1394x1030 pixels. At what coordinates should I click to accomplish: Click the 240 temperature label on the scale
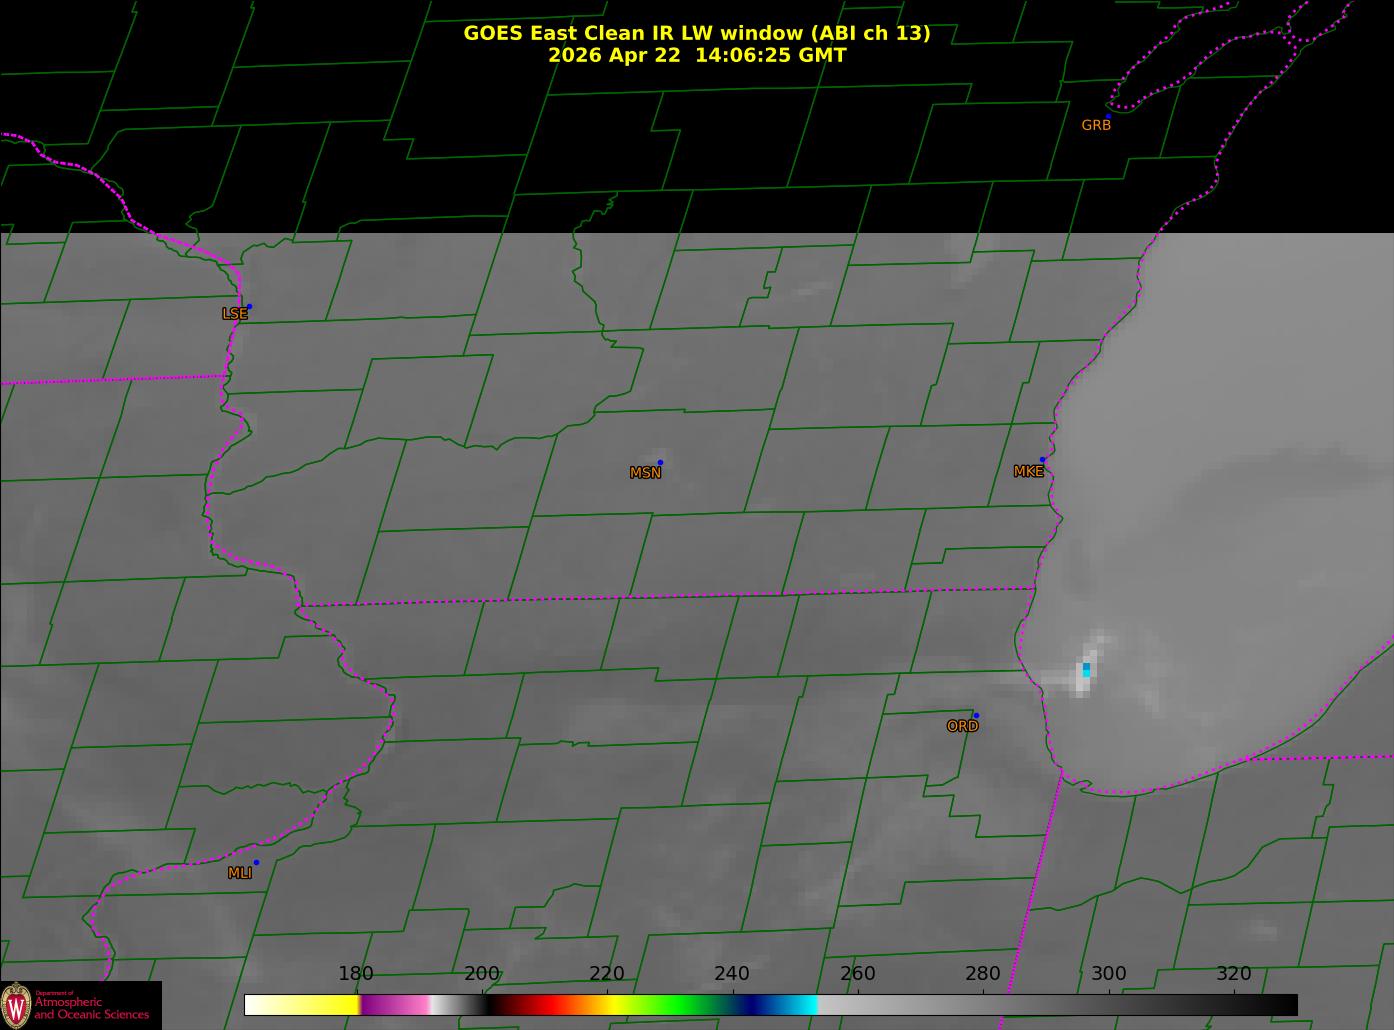coord(732,974)
